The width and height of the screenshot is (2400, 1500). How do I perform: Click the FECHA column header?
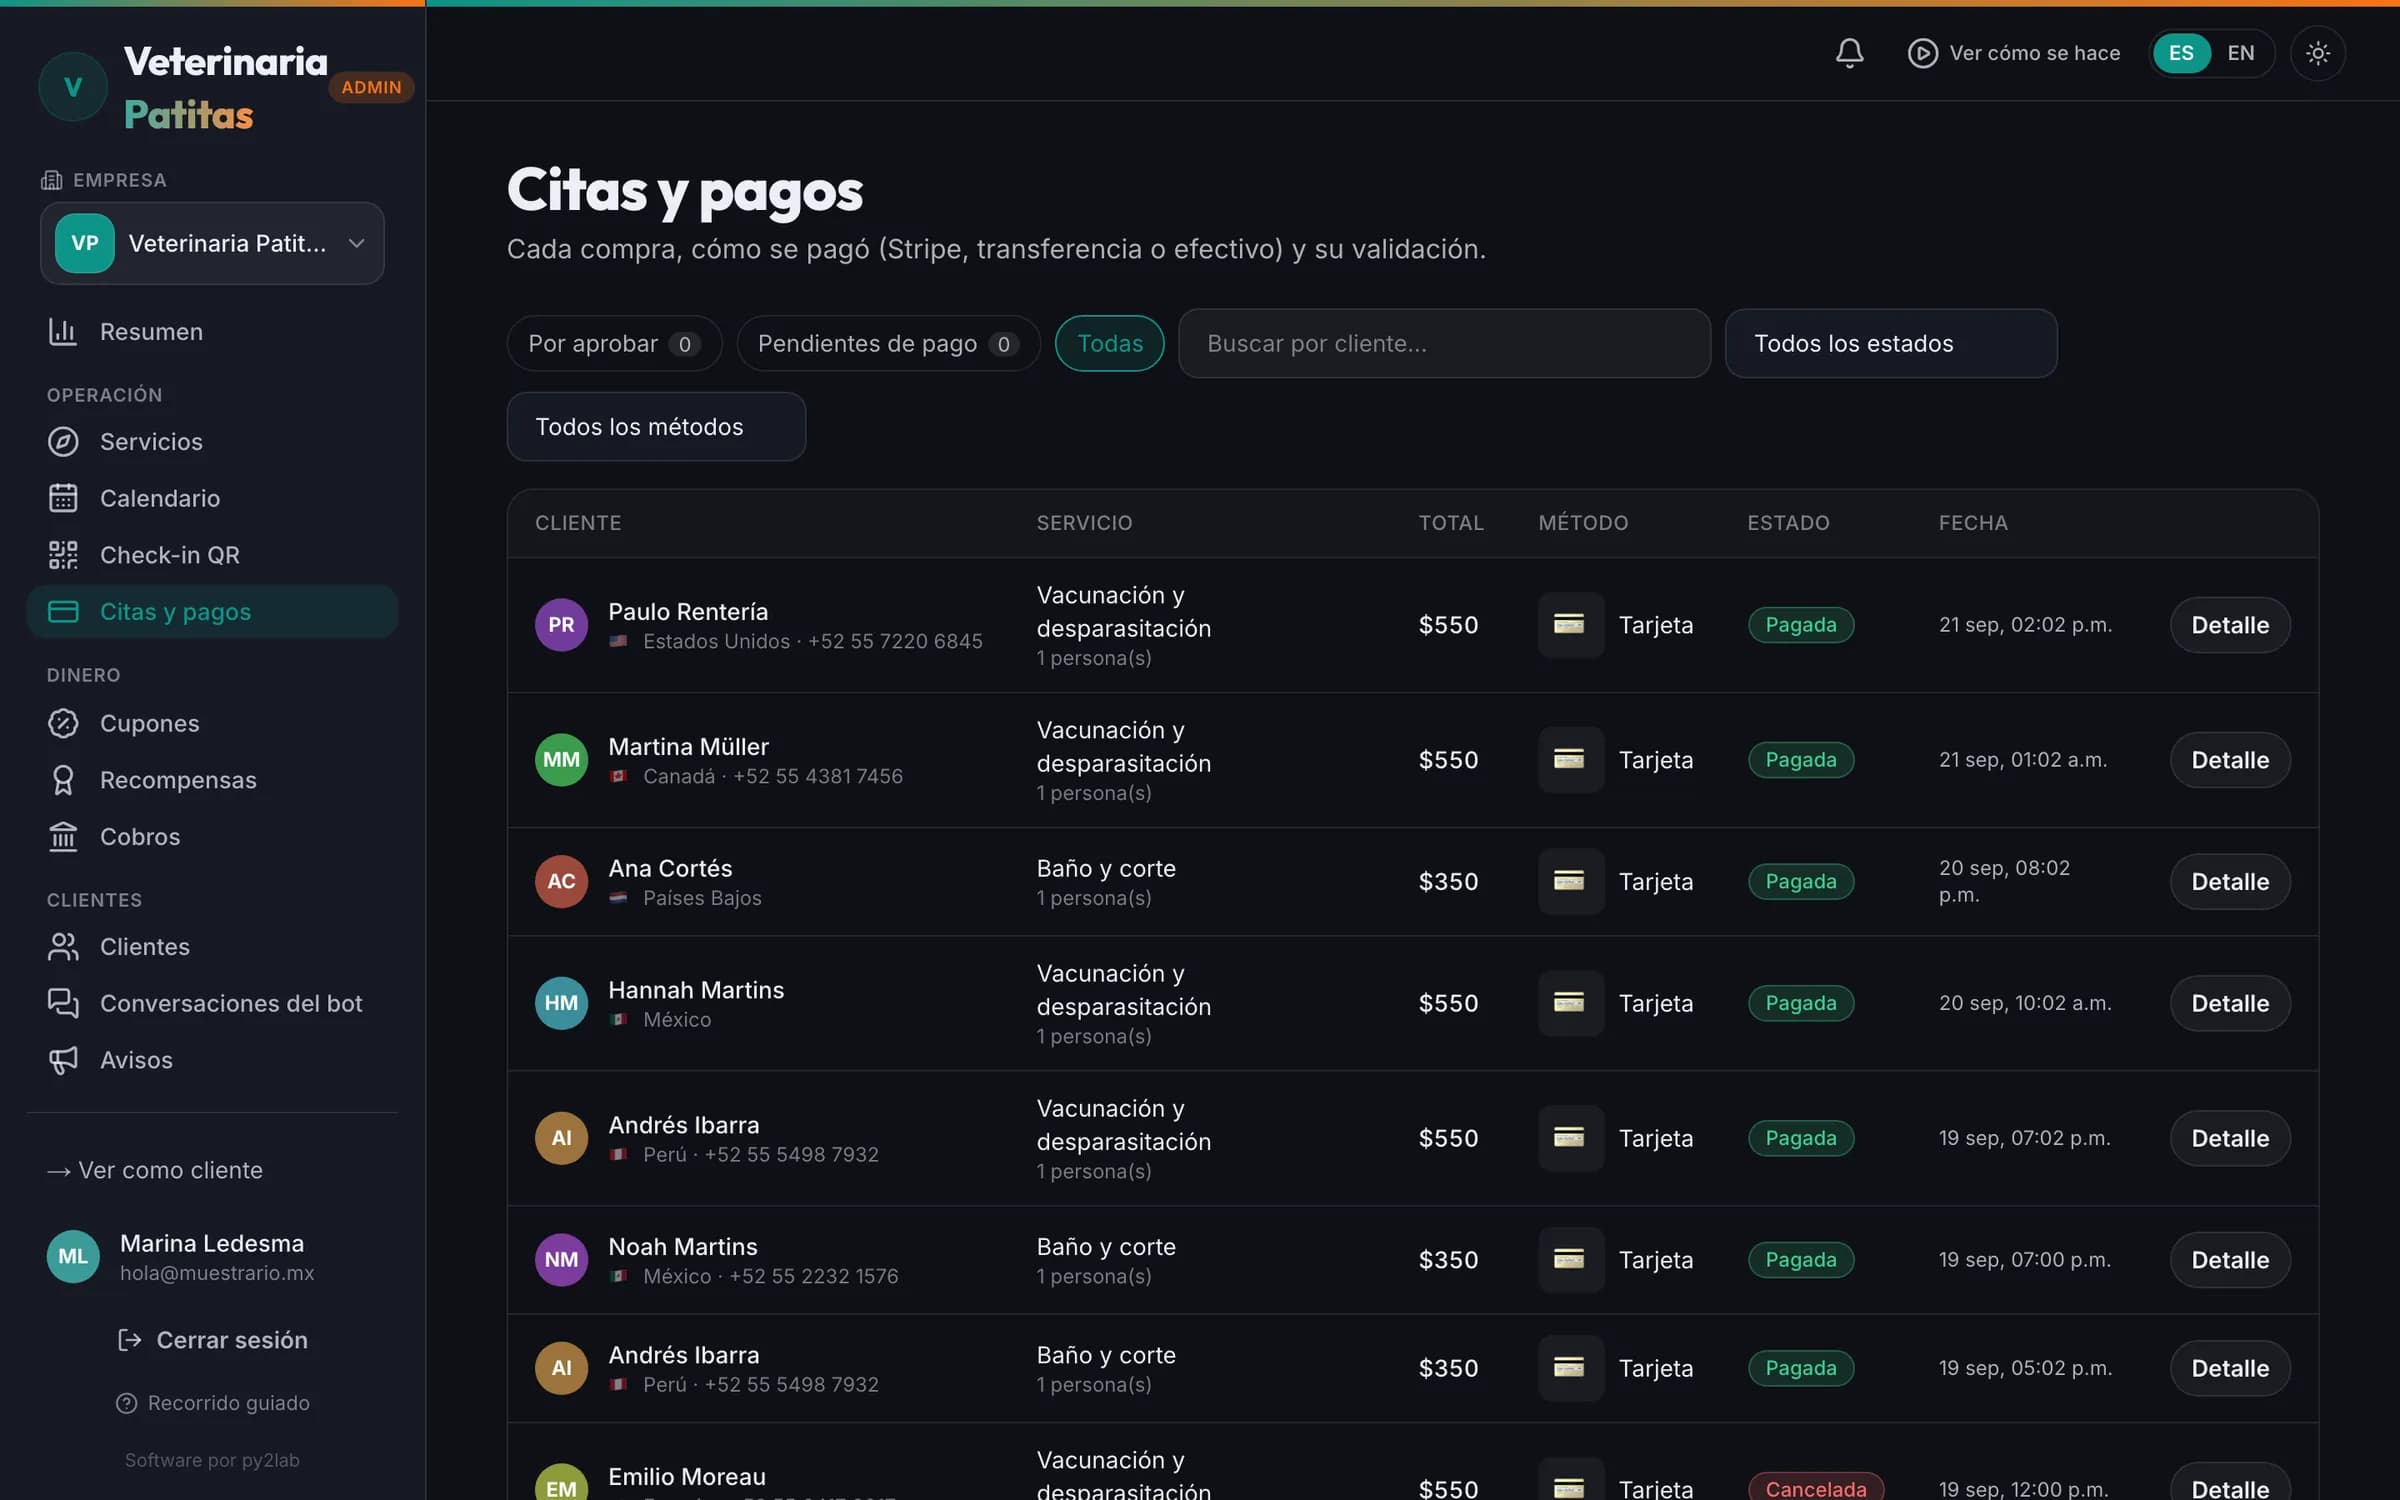(1972, 523)
